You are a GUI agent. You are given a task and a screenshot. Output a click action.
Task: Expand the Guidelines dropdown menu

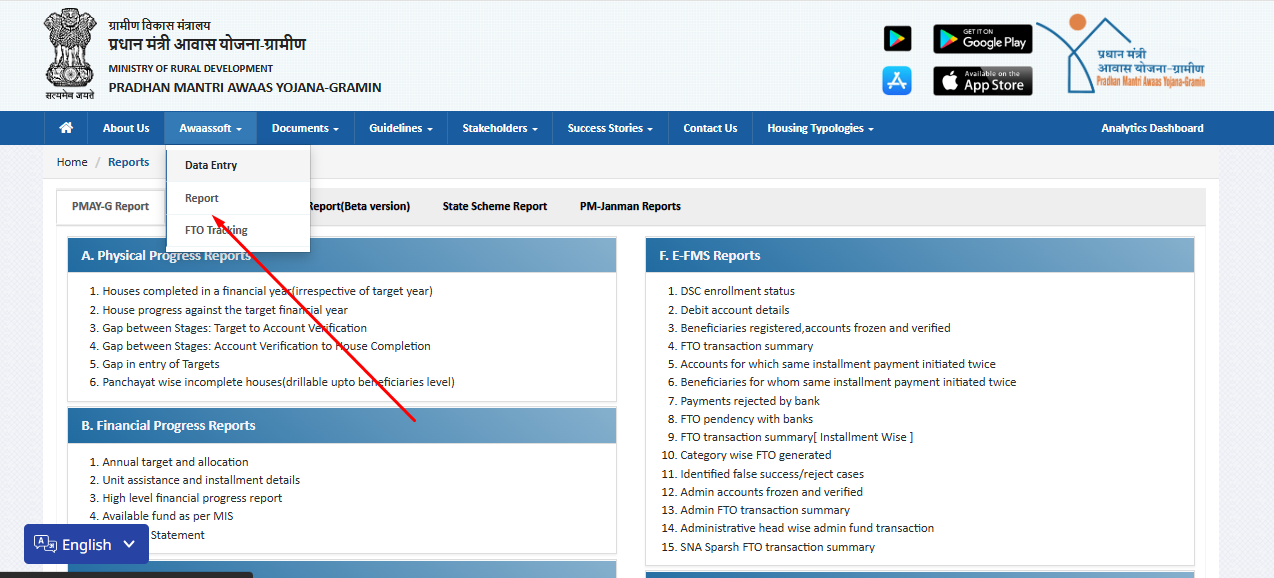tap(400, 128)
